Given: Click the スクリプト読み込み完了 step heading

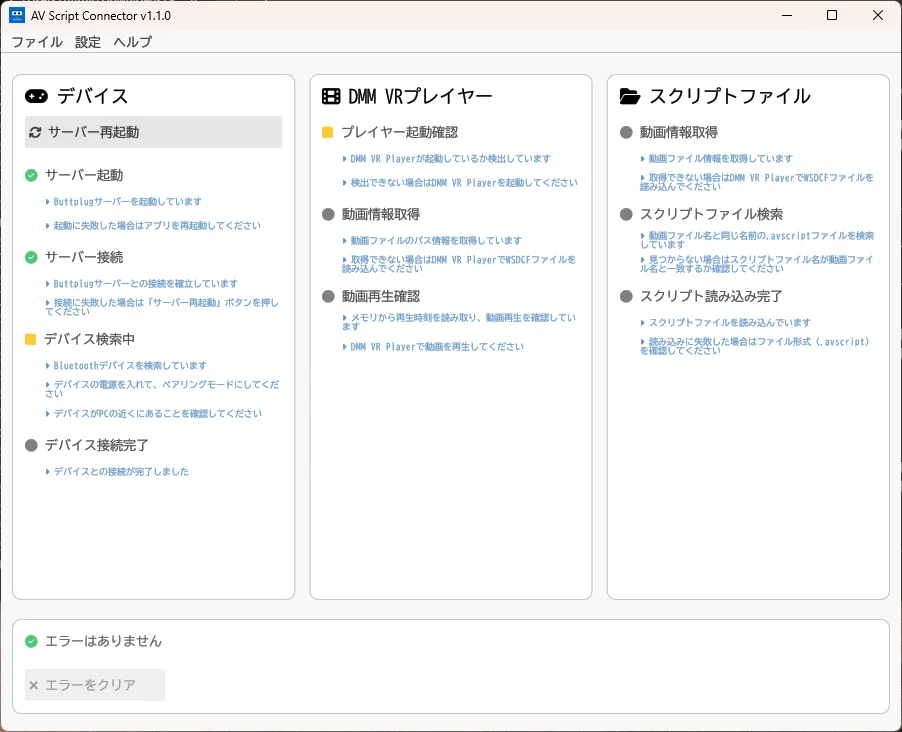Looking at the screenshot, I should (x=712, y=296).
